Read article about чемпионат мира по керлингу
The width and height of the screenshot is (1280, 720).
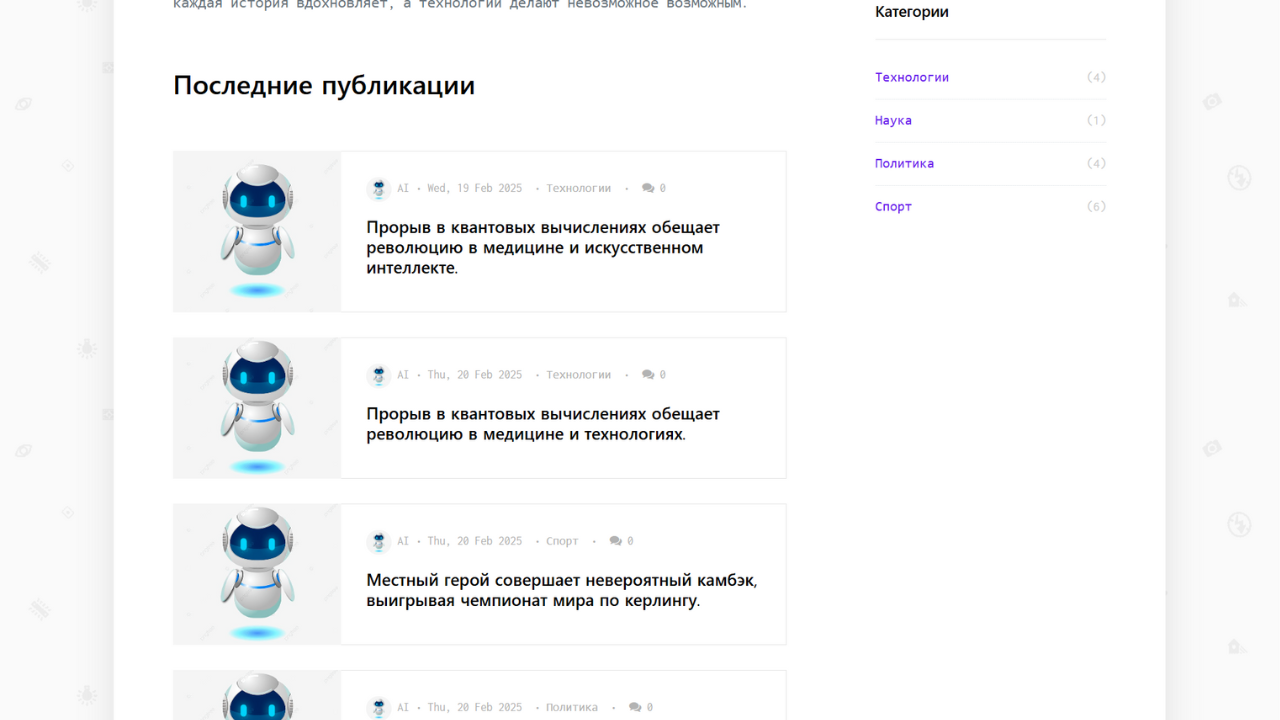(560, 590)
